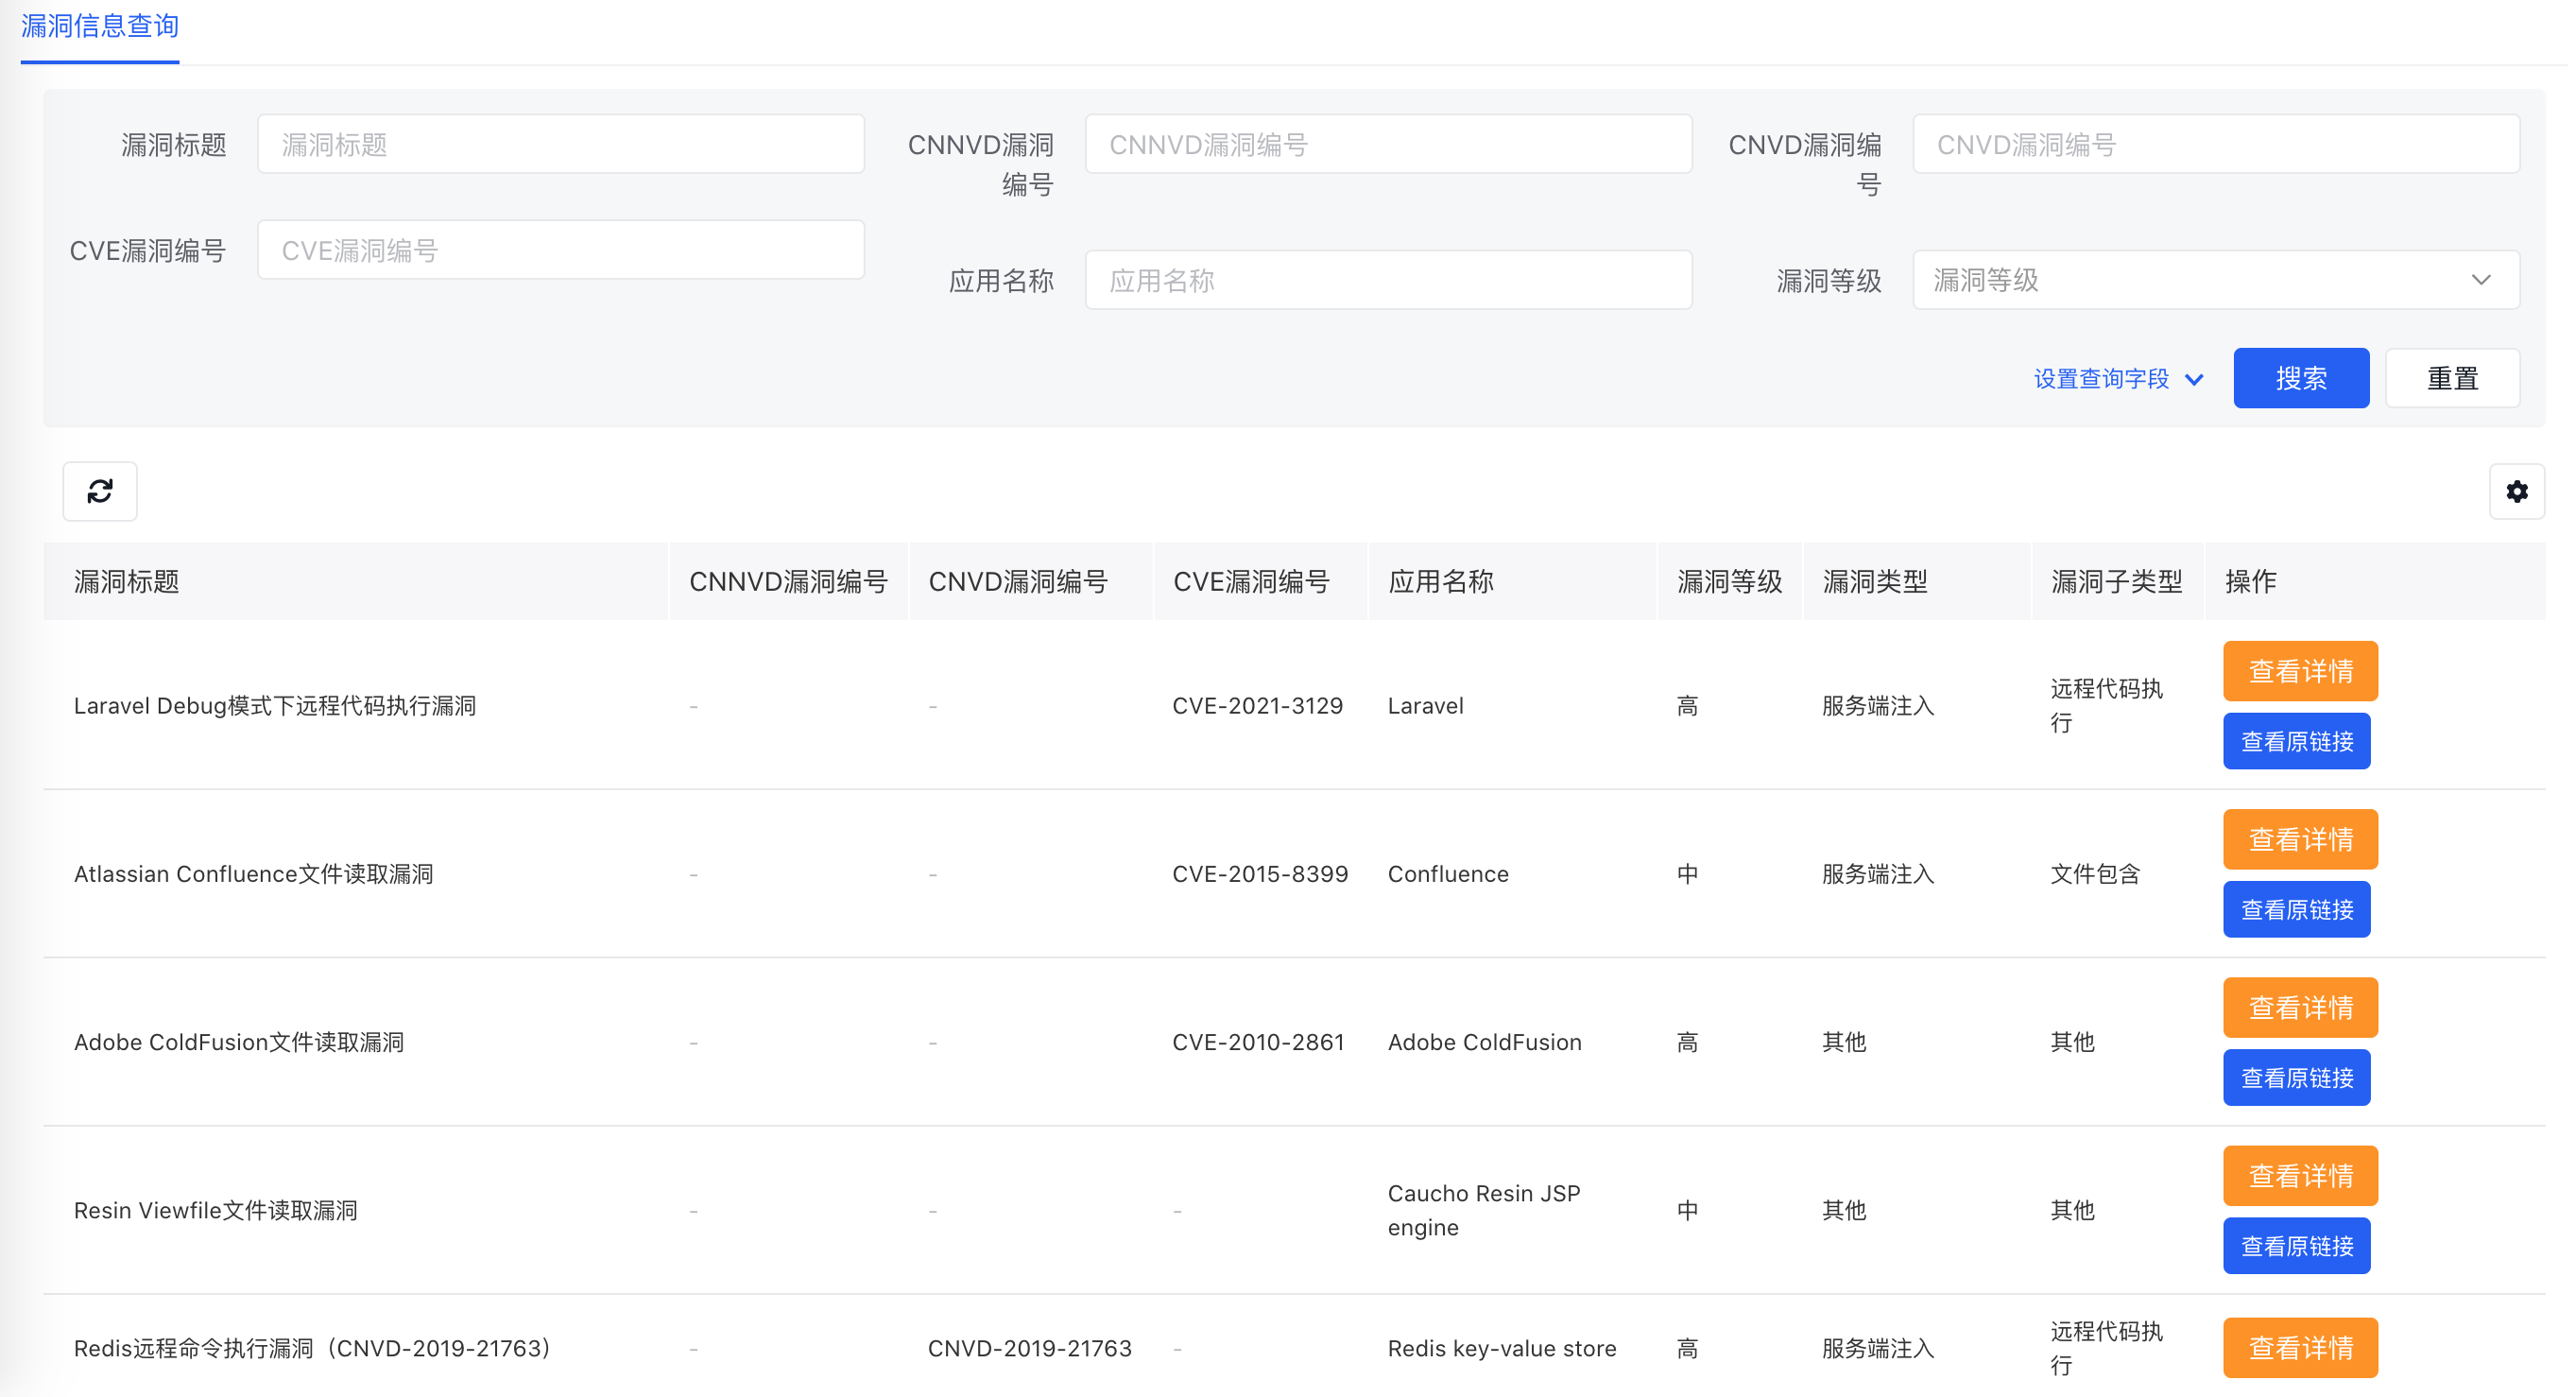Select the CNVD-2019-21763 cell

(1029, 1347)
